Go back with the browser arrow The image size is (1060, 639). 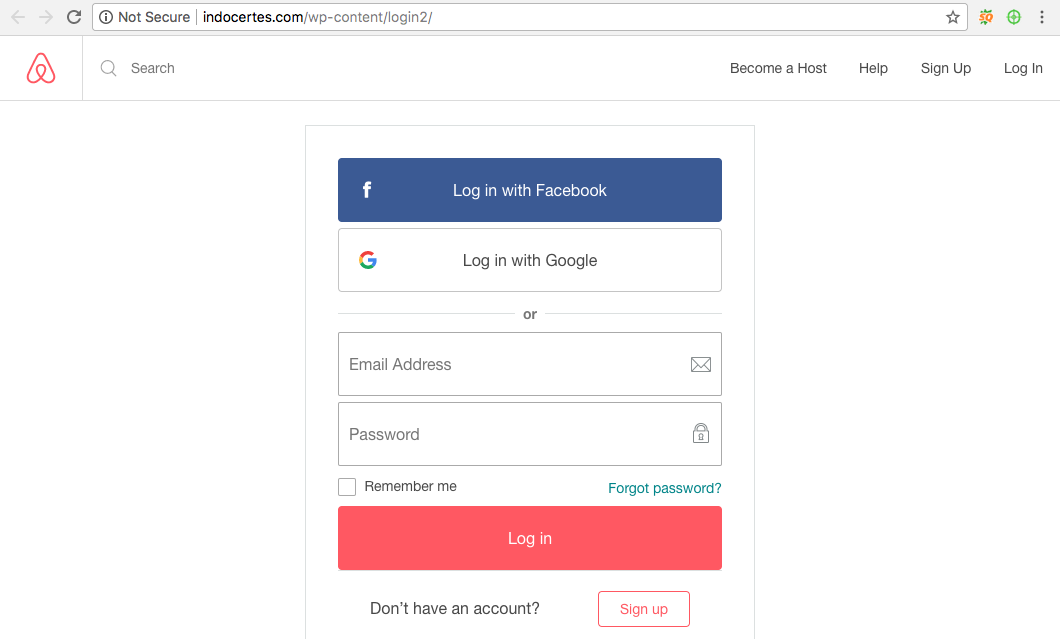click(18, 17)
